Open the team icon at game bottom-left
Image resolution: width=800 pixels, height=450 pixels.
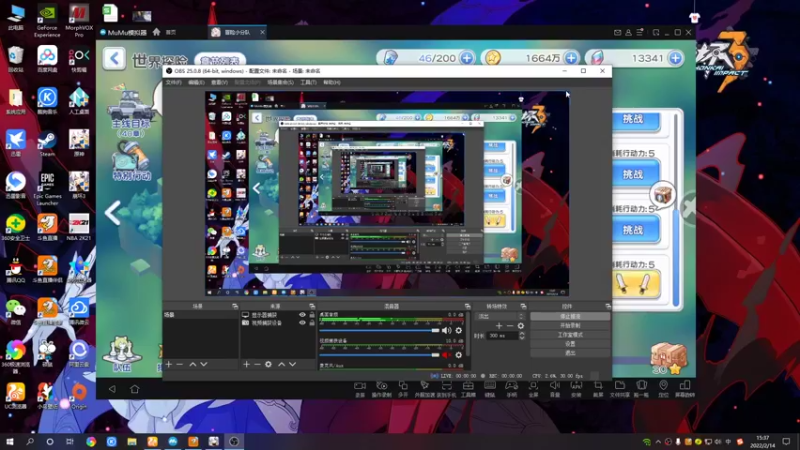click(x=122, y=354)
